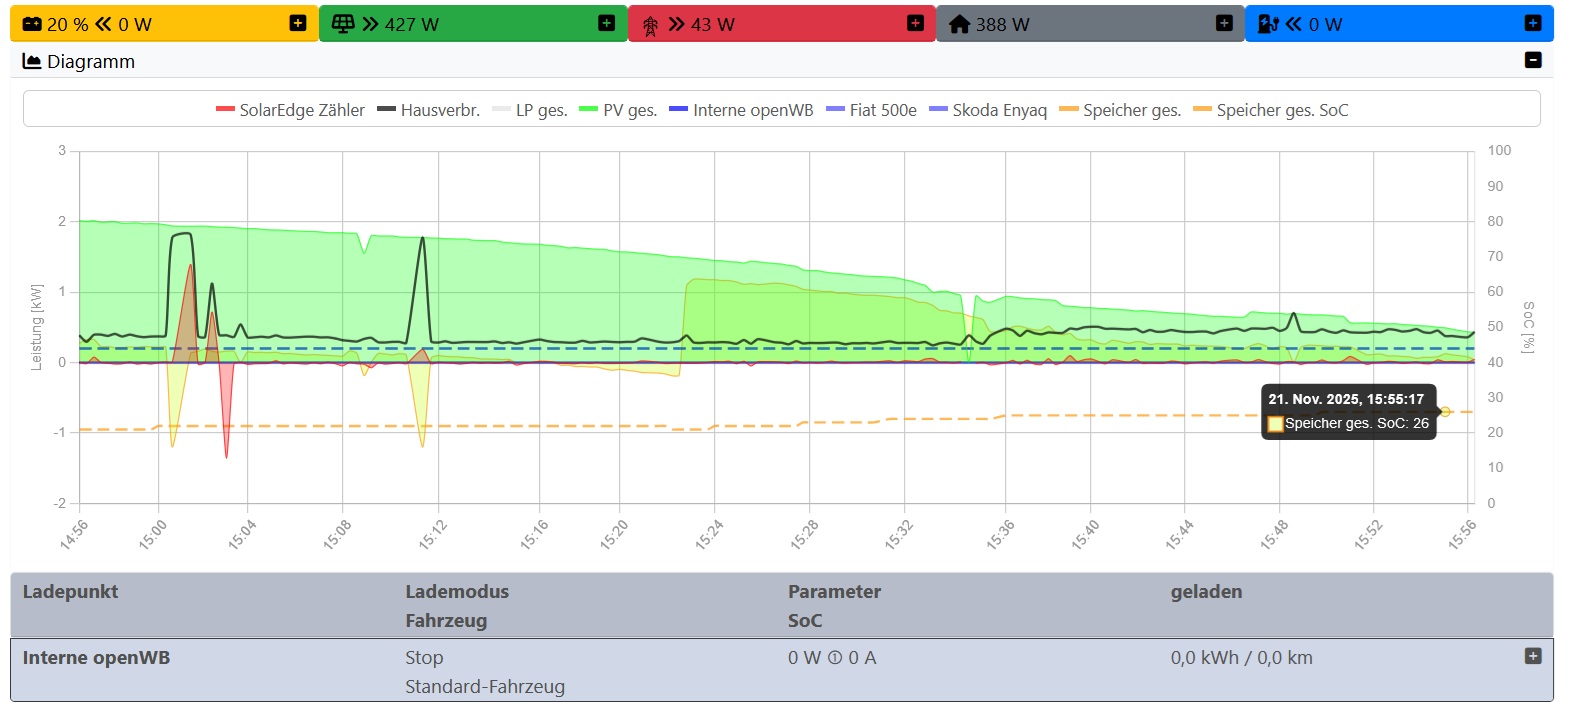
Task: Click the Speicher ges. SoC orange legend swatch
Action: [x=1202, y=110]
